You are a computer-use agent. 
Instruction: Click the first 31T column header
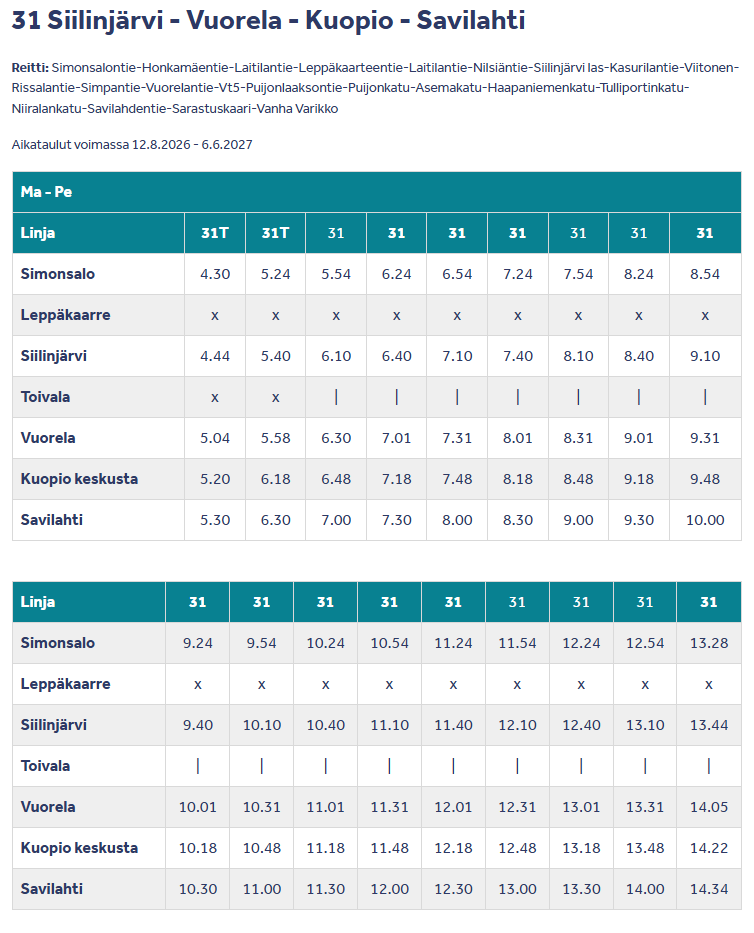pyautogui.click(x=215, y=233)
